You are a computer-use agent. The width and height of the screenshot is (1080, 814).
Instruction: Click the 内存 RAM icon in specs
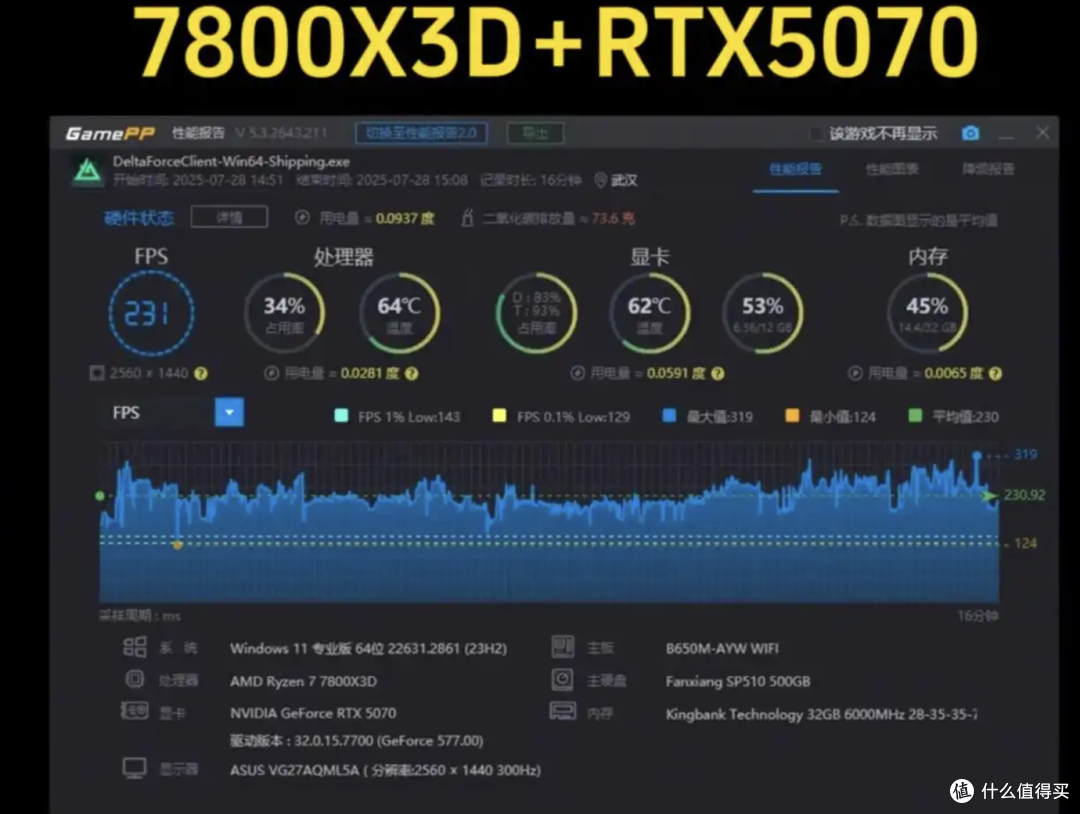click(x=563, y=711)
